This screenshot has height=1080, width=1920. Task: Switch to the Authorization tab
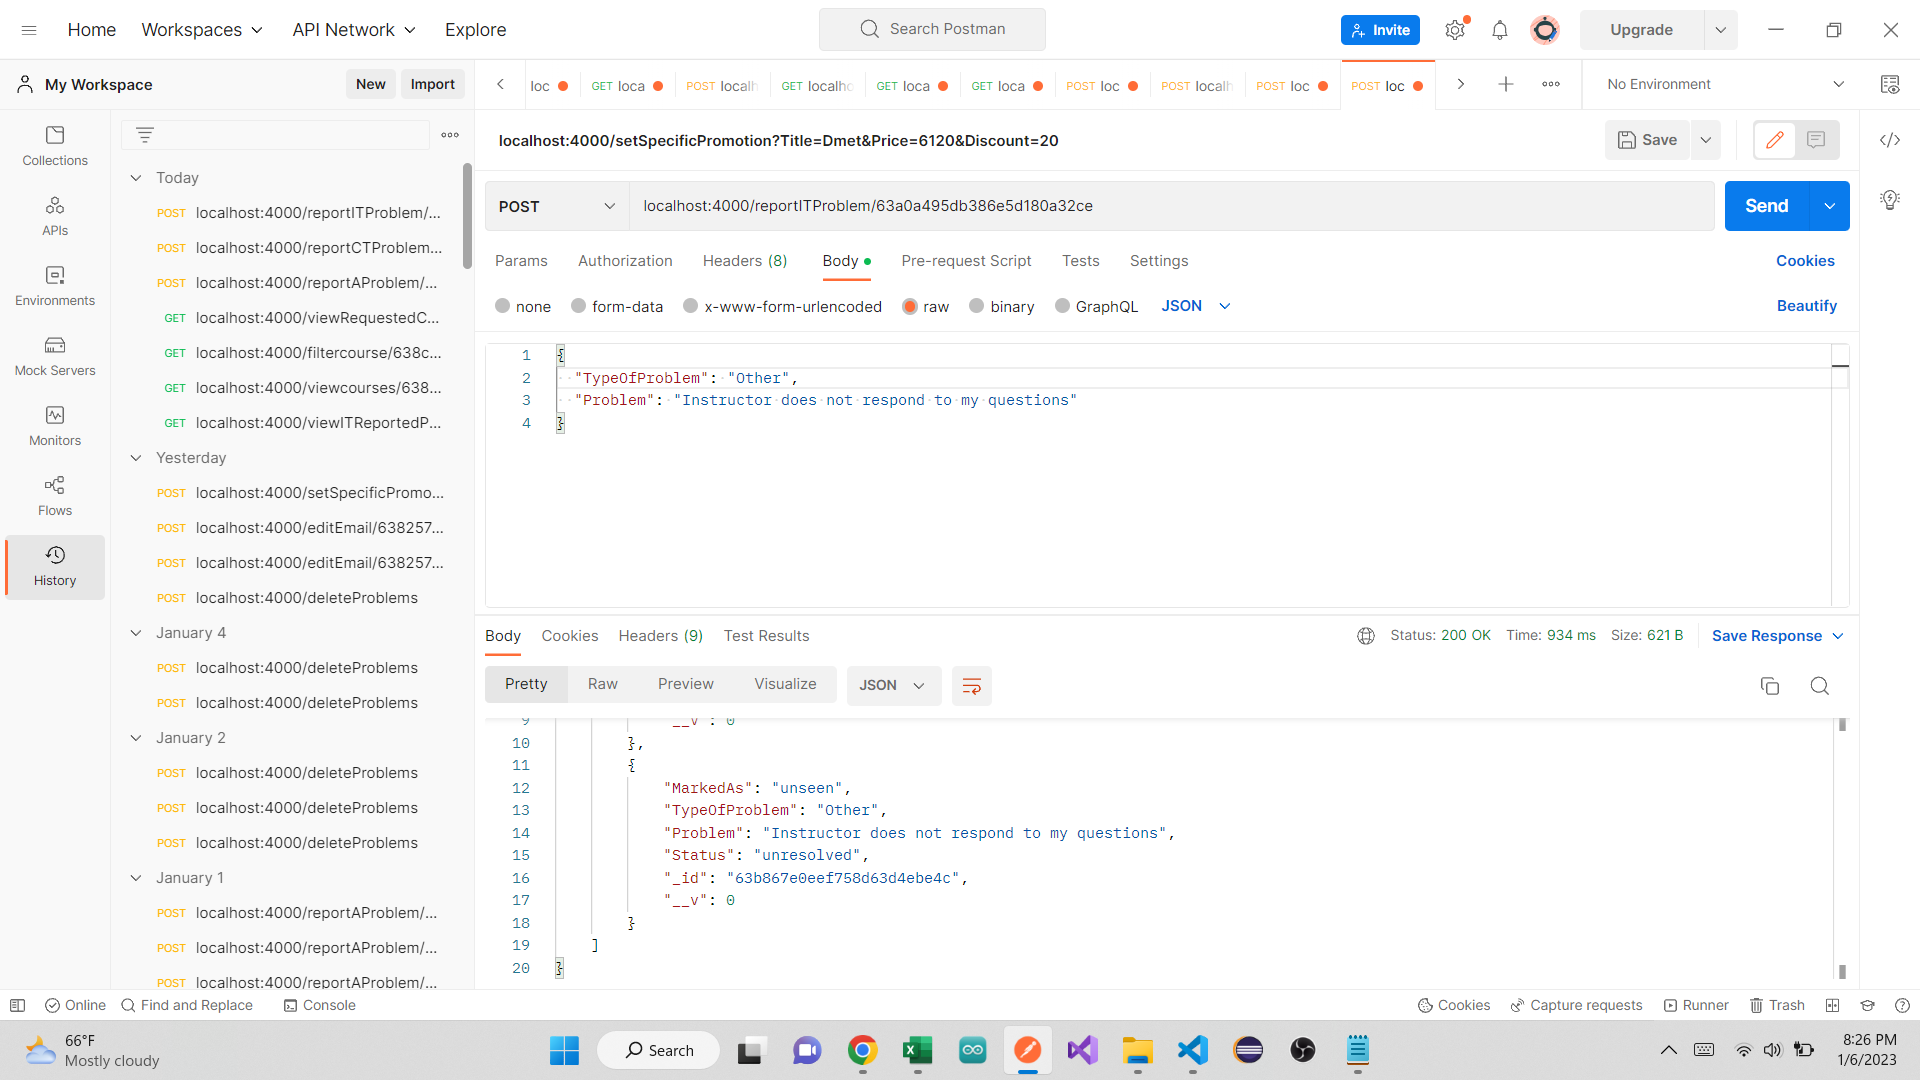tap(624, 261)
